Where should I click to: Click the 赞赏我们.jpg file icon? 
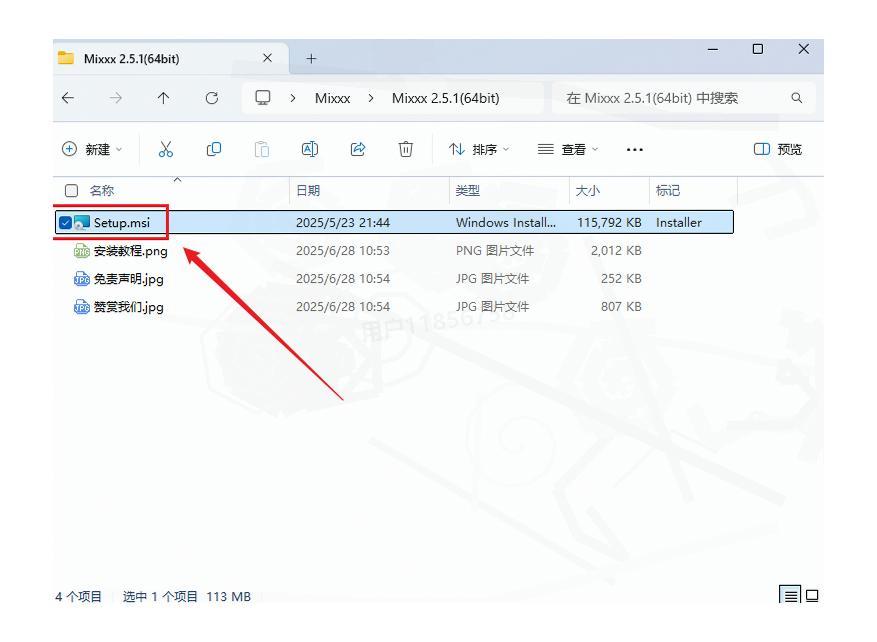[x=82, y=306]
